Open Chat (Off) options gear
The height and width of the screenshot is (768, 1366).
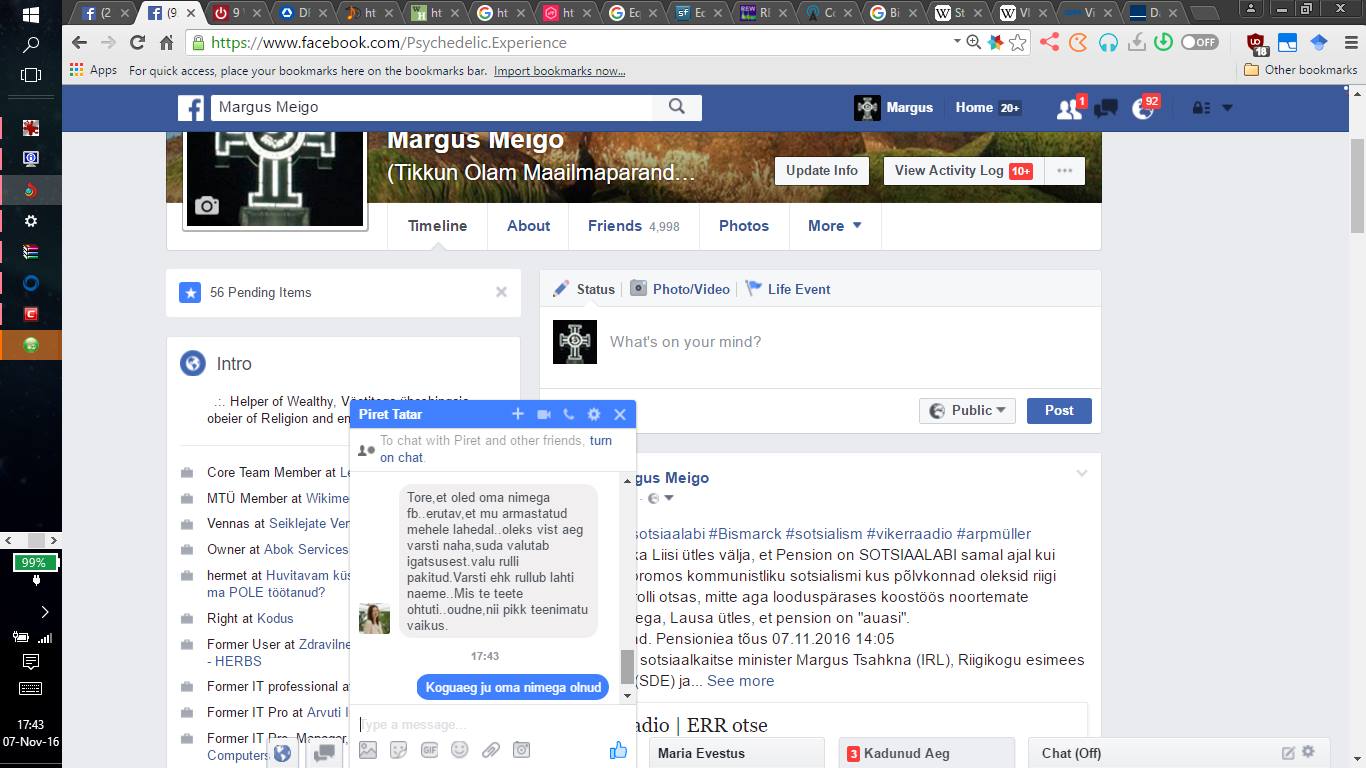click(x=1308, y=753)
